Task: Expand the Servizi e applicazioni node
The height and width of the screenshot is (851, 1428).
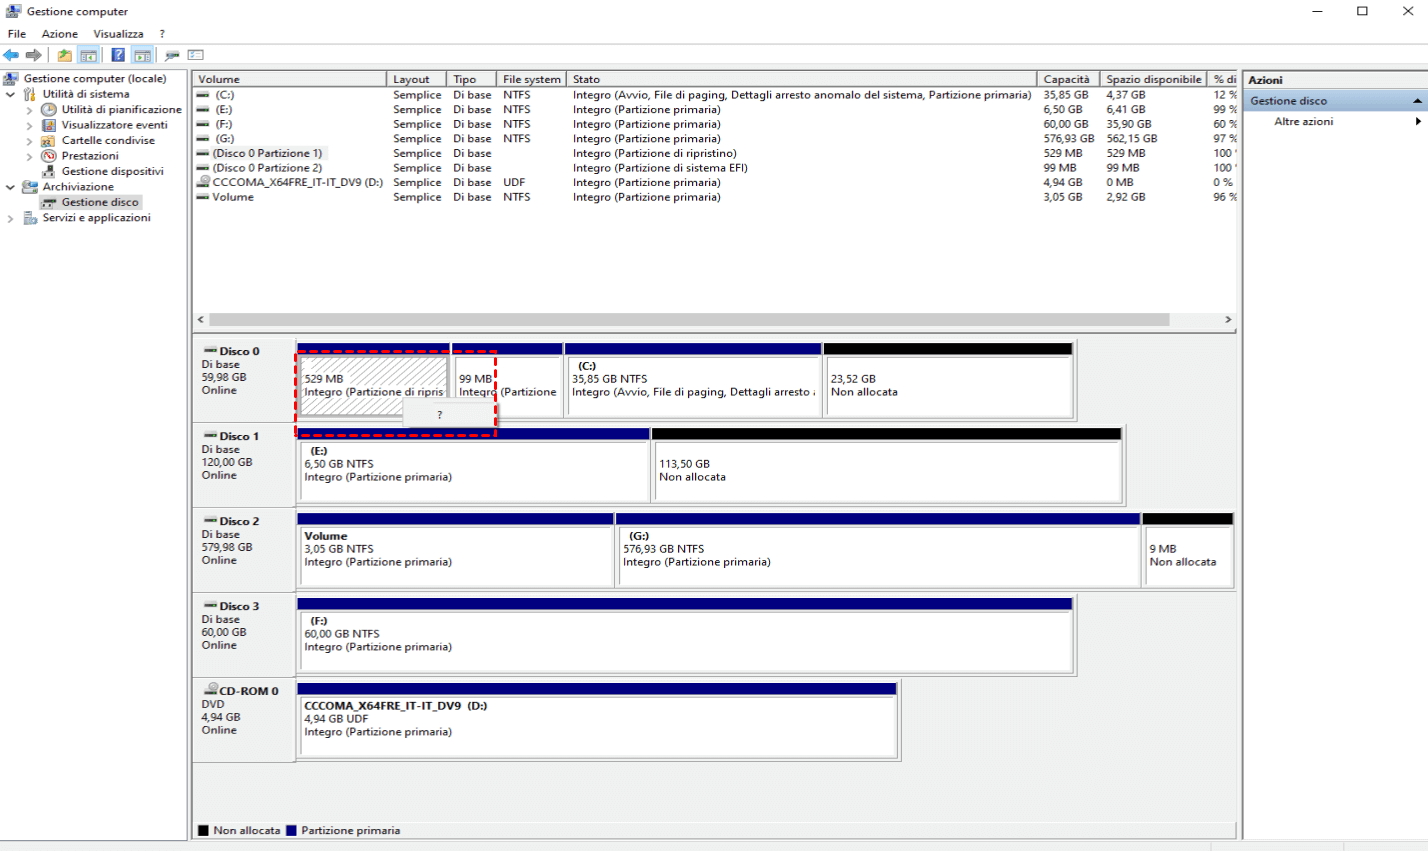Action: point(11,218)
